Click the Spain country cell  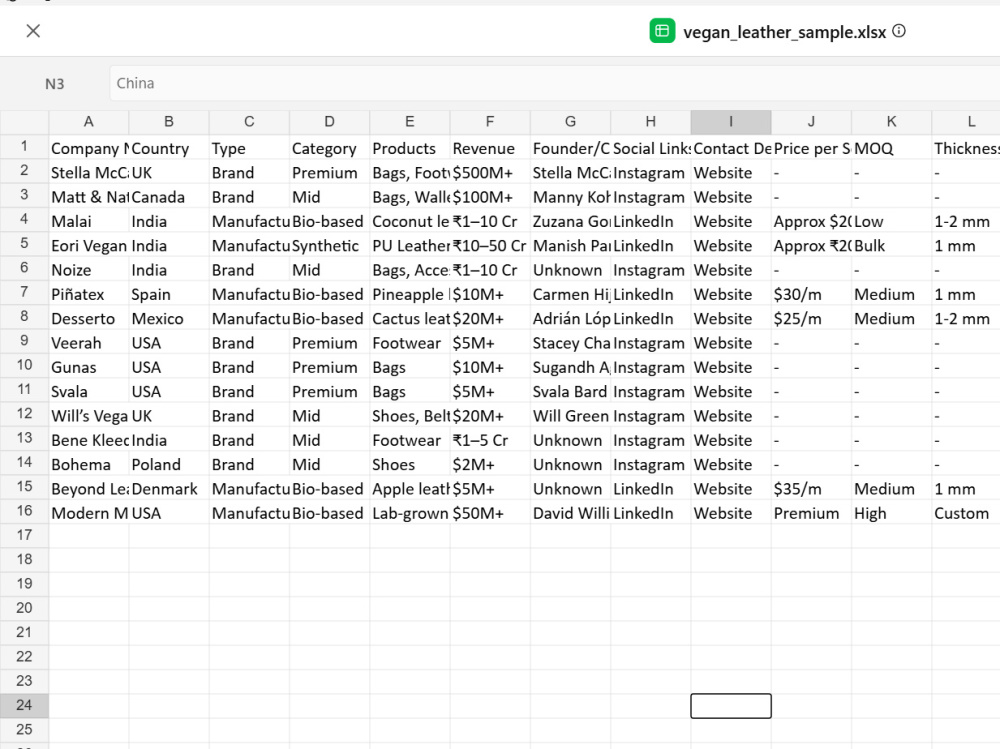coord(169,294)
